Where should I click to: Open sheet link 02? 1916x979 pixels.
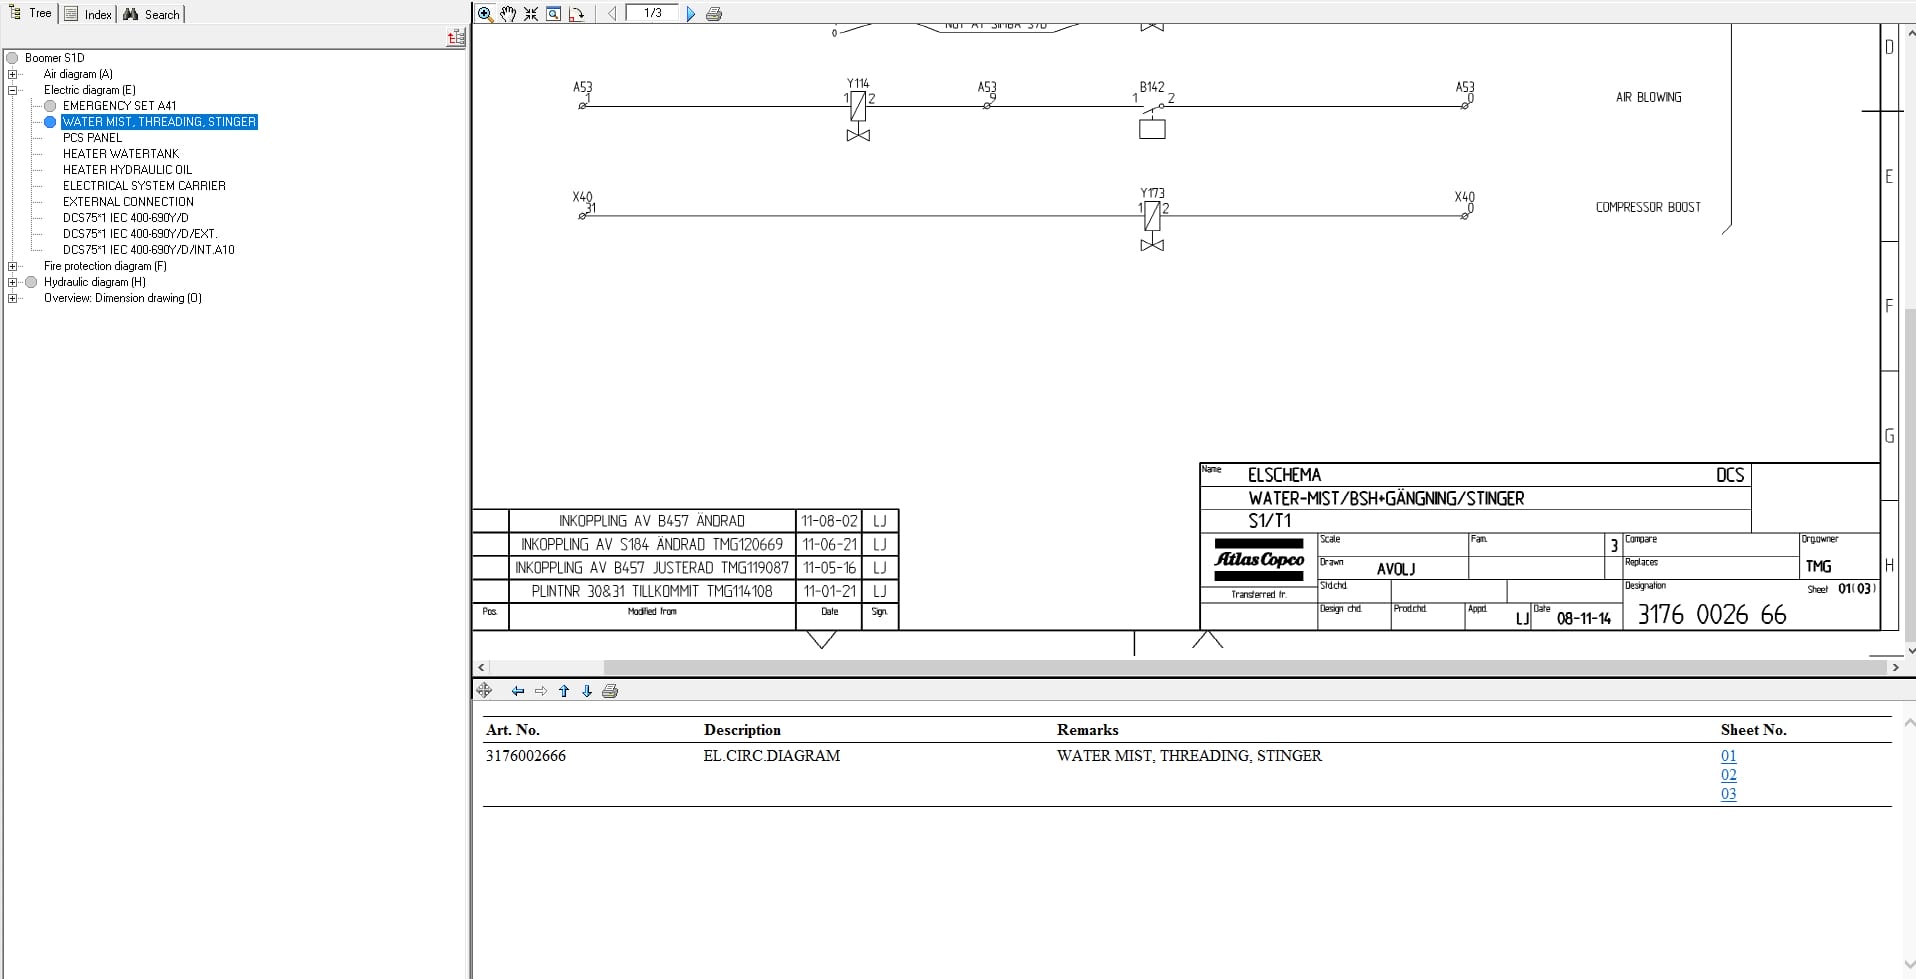click(1729, 775)
